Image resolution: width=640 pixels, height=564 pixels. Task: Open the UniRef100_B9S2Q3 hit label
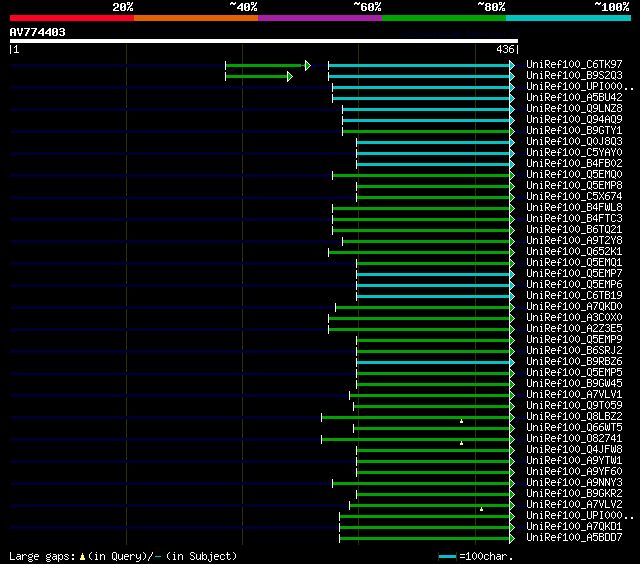tap(574, 75)
